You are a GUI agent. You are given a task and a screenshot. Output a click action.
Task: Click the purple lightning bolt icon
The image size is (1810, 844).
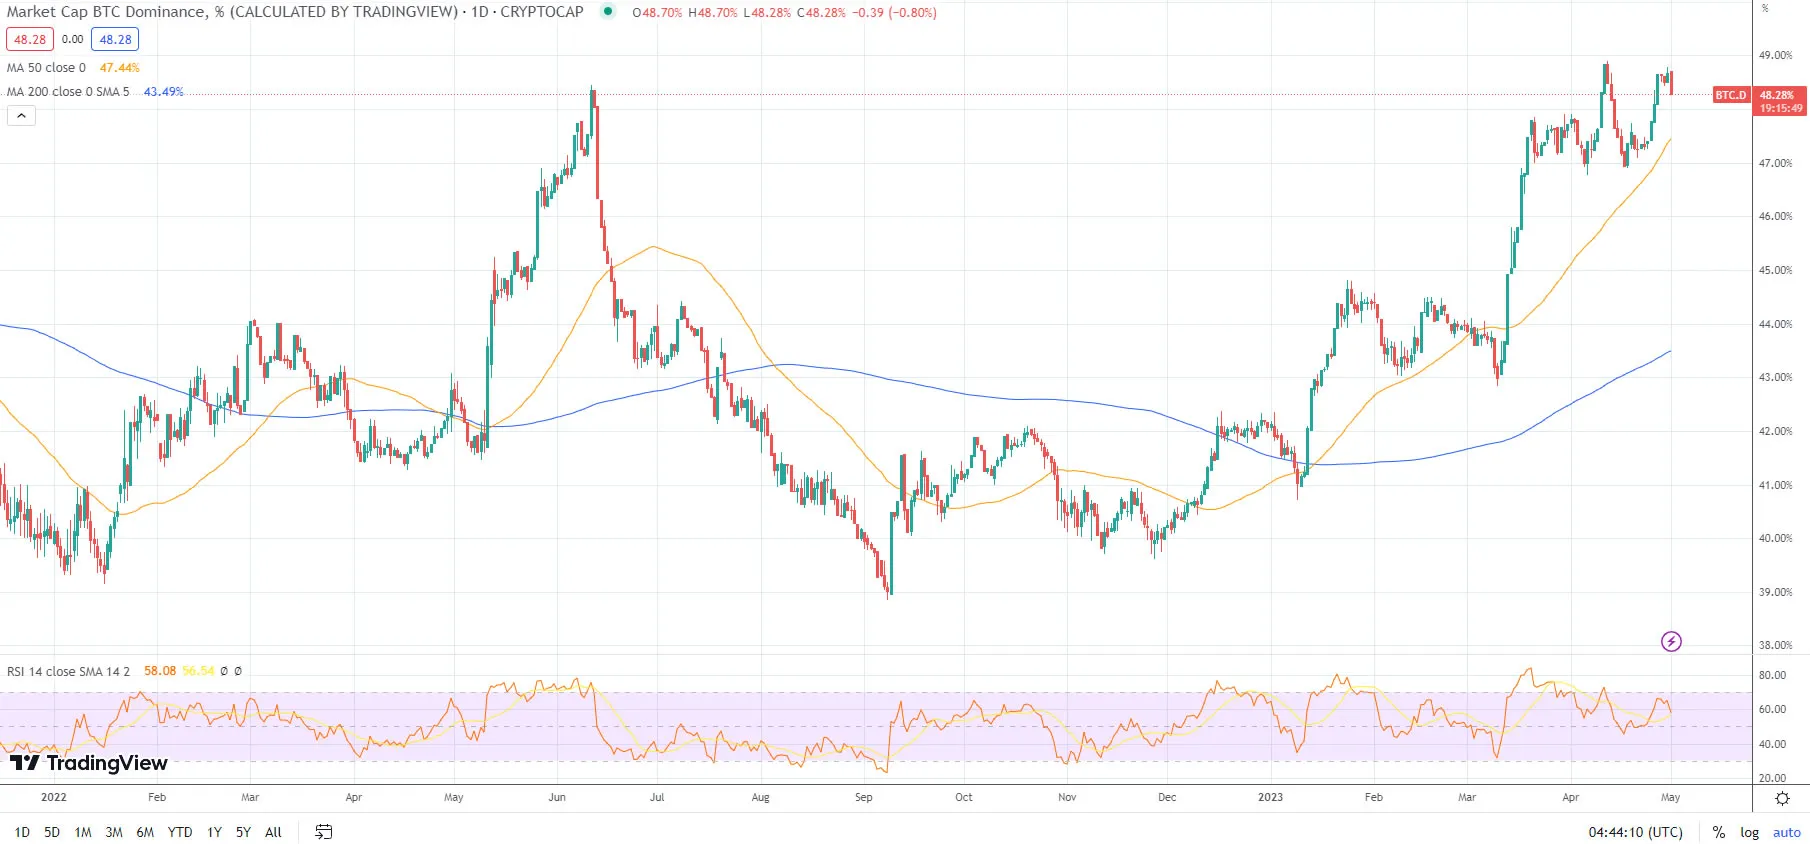(1671, 641)
